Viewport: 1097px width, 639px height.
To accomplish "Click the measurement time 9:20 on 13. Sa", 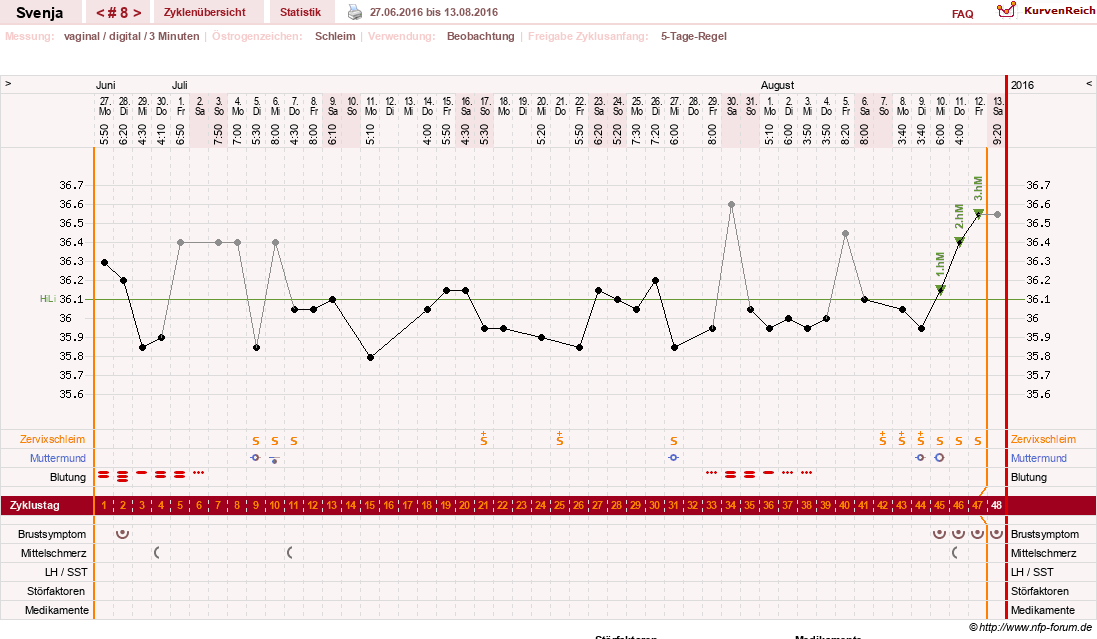I will [998, 134].
